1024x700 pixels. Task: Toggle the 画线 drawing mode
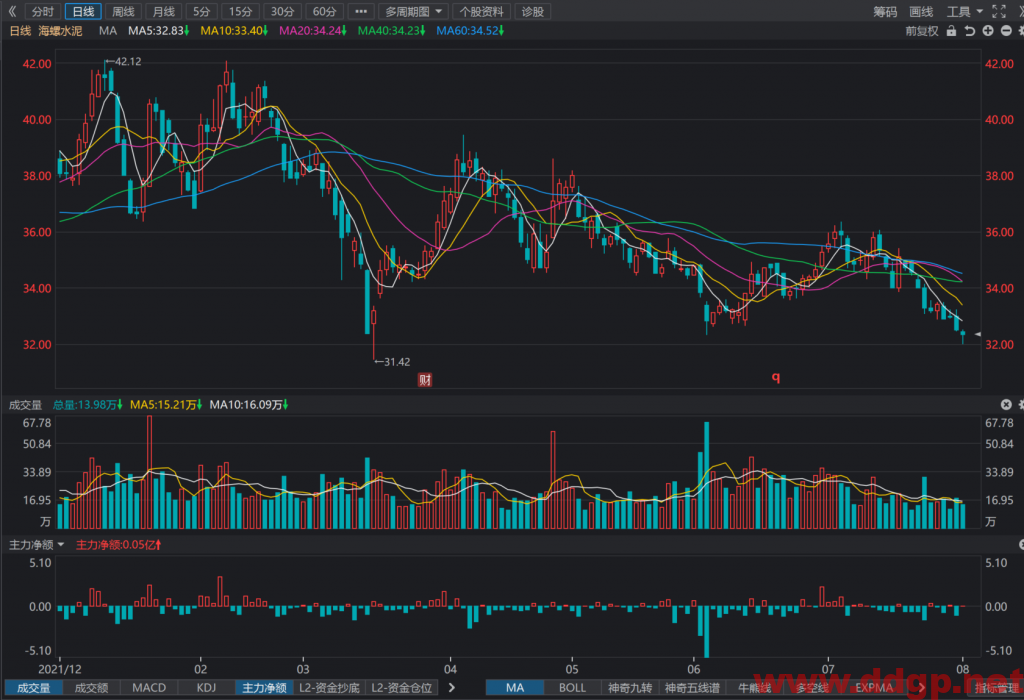click(921, 11)
